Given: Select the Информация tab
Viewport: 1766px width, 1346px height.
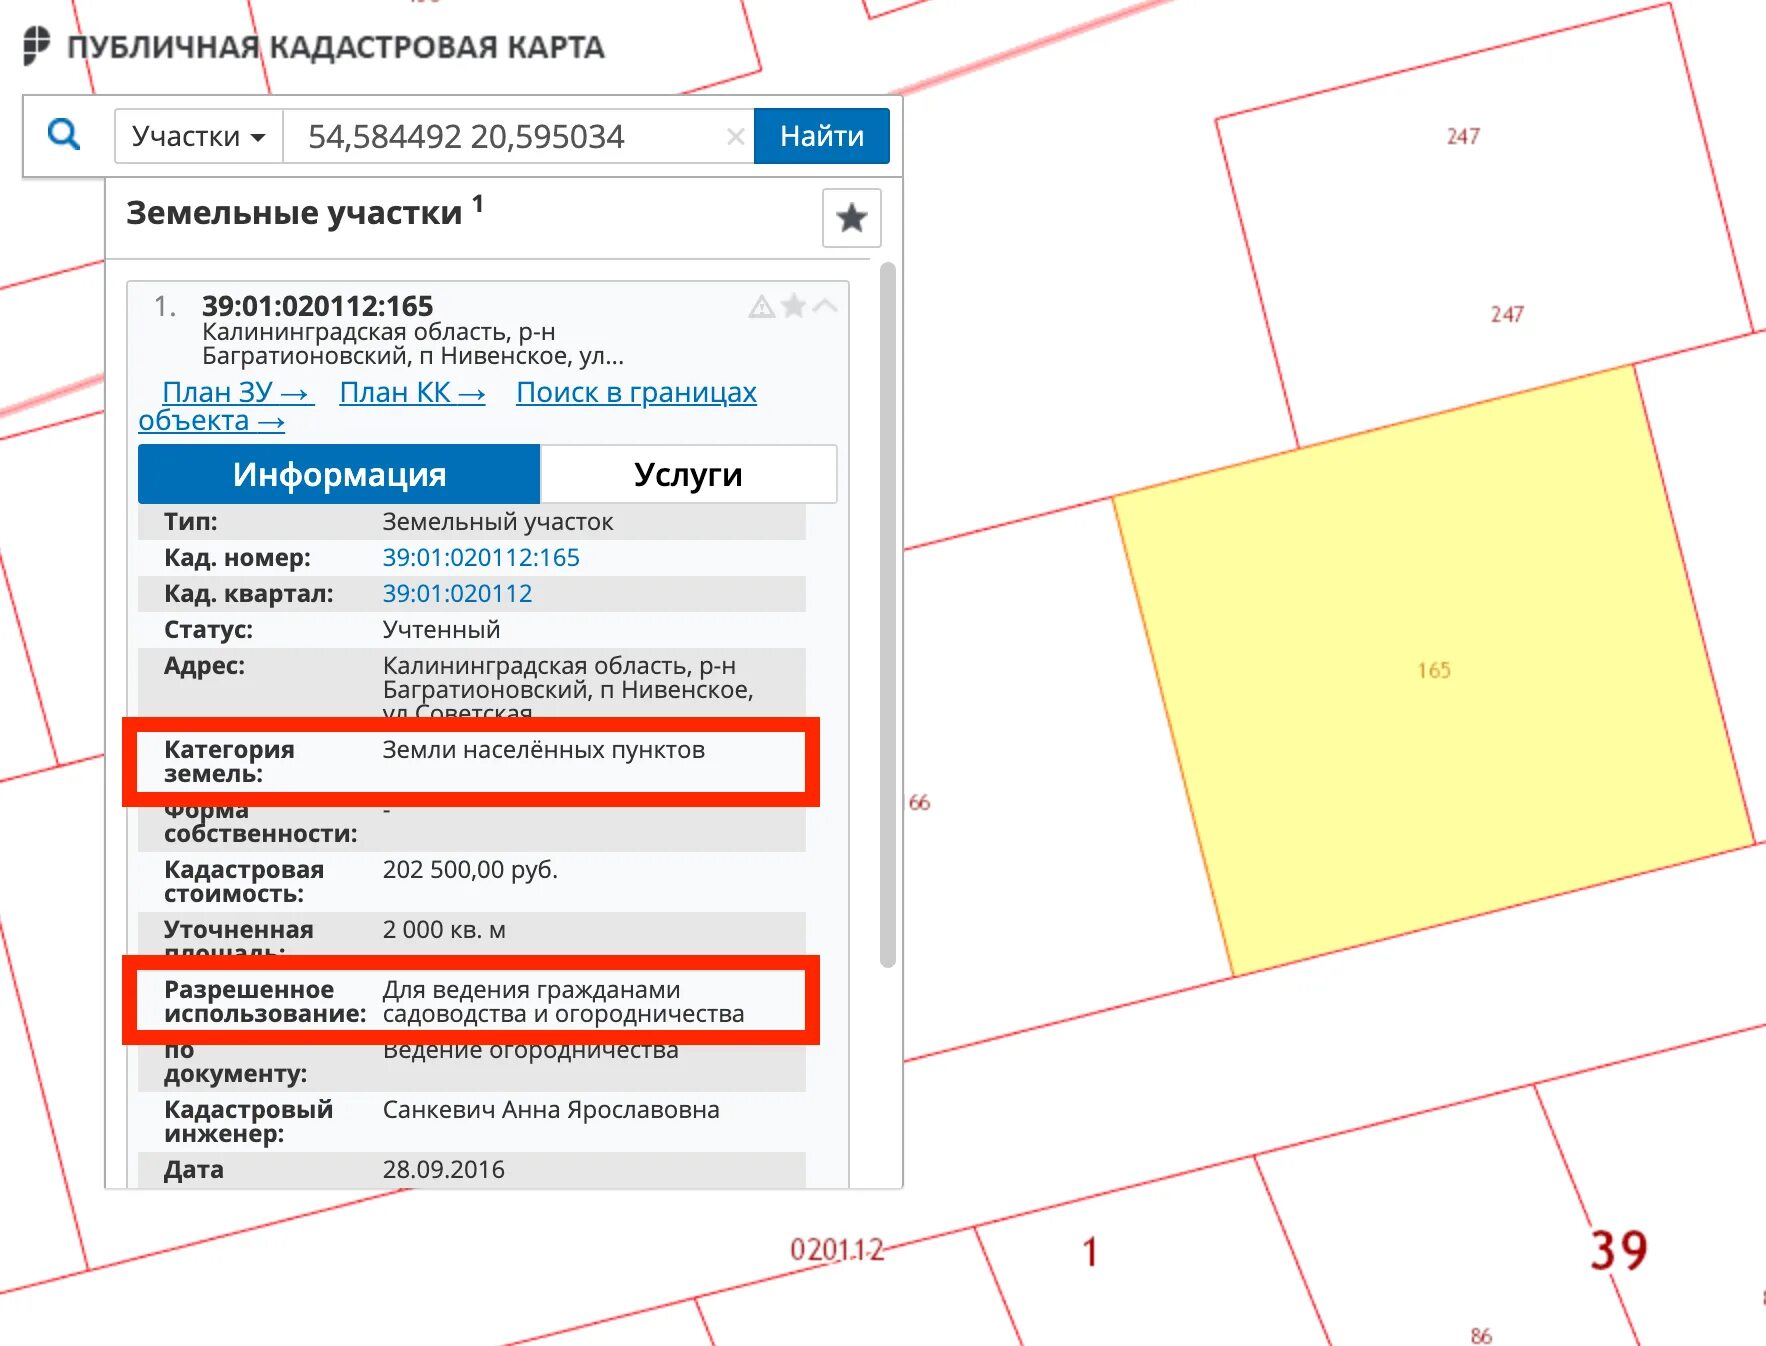Looking at the screenshot, I should pyautogui.click(x=339, y=474).
